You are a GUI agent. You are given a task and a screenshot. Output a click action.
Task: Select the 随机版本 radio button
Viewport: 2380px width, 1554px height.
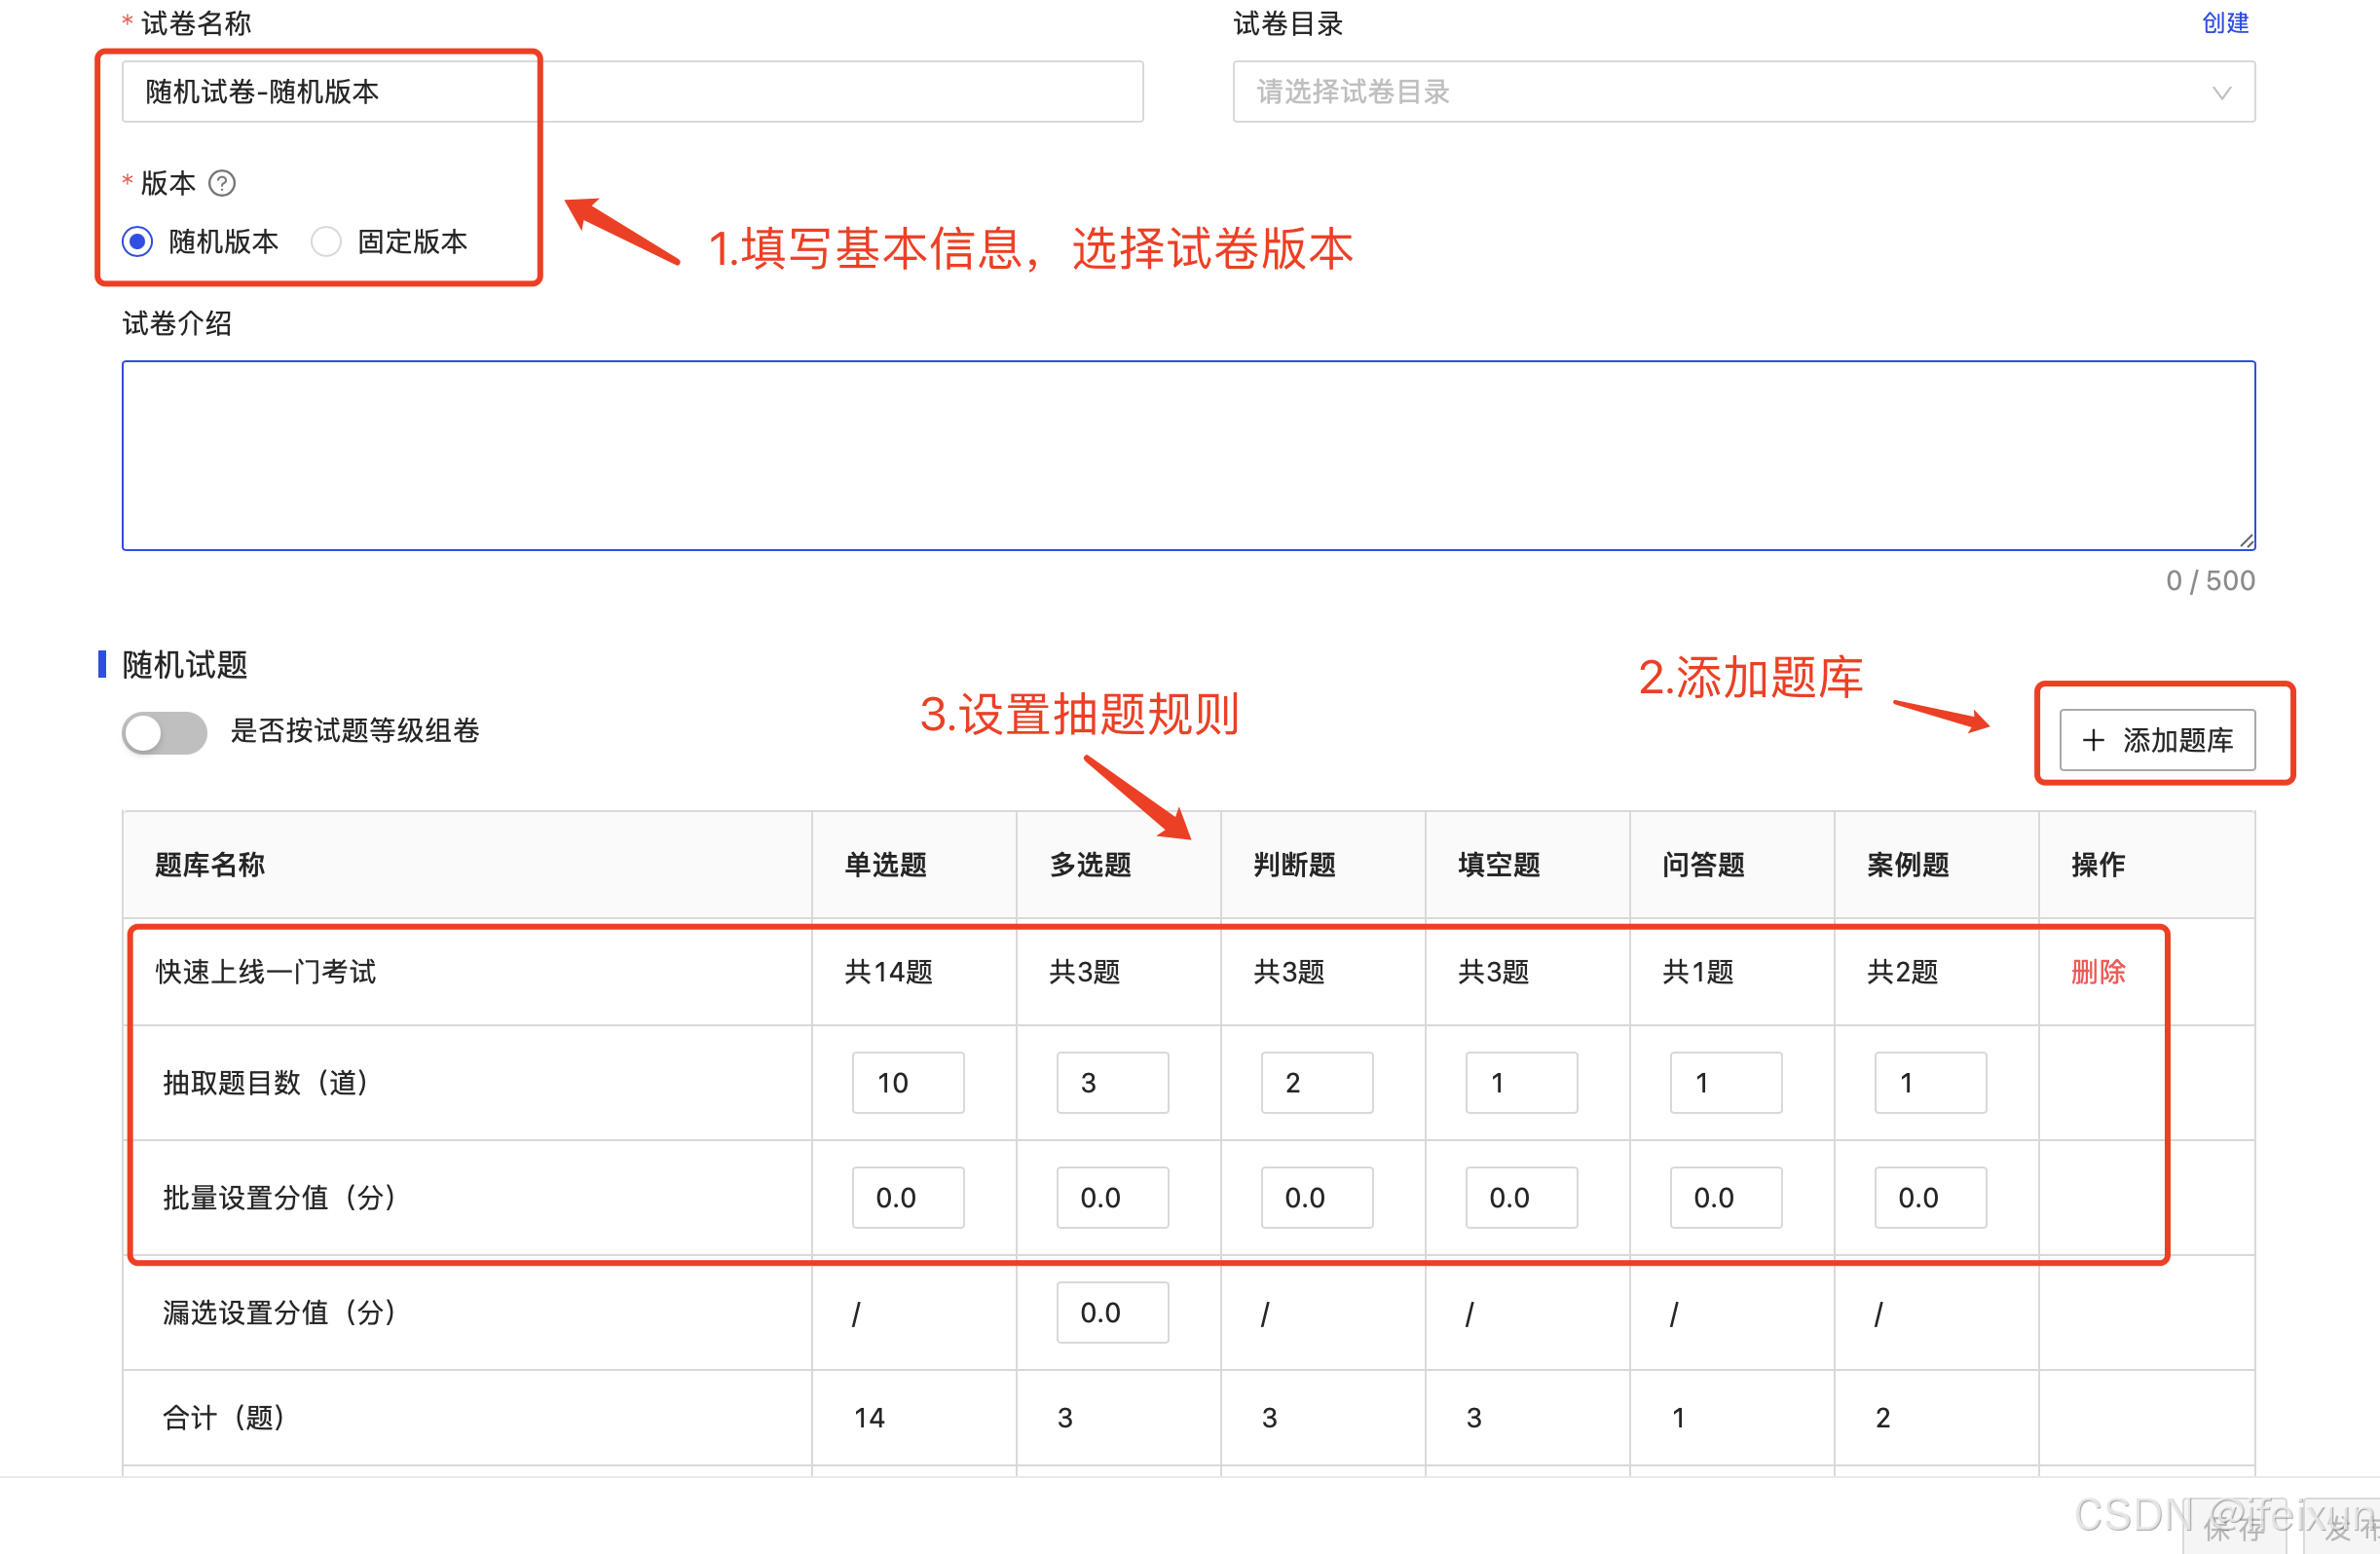click(138, 241)
